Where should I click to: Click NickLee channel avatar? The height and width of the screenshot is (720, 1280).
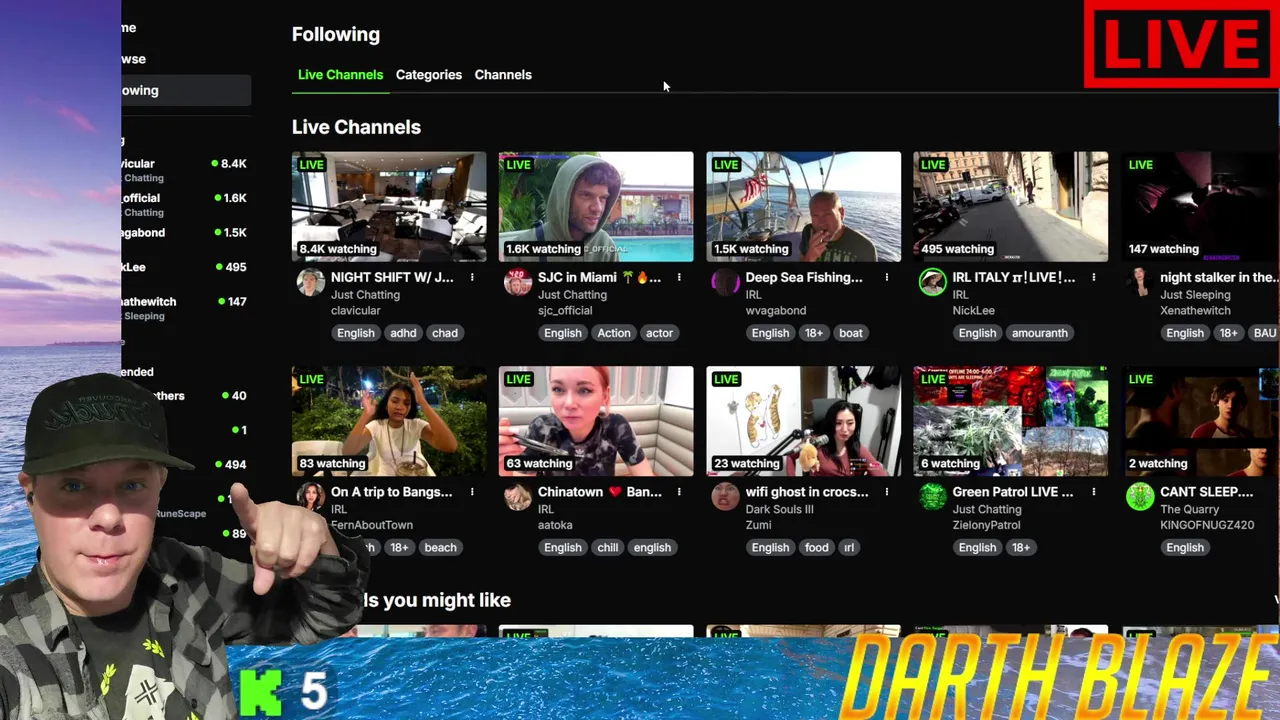[x=932, y=282]
